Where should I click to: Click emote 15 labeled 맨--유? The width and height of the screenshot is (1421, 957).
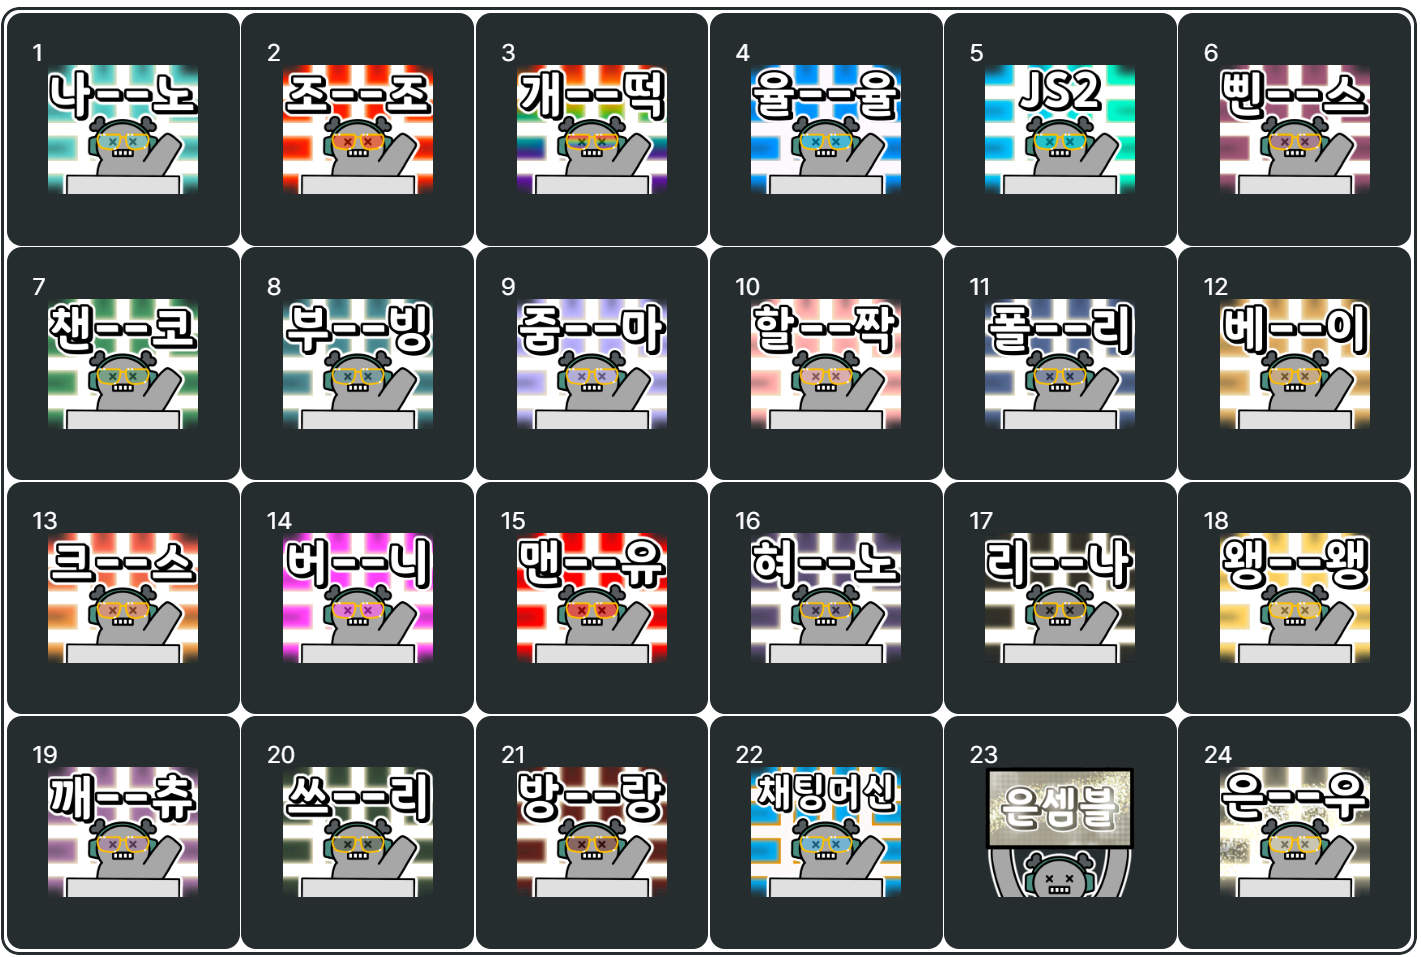(x=592, y=597)
